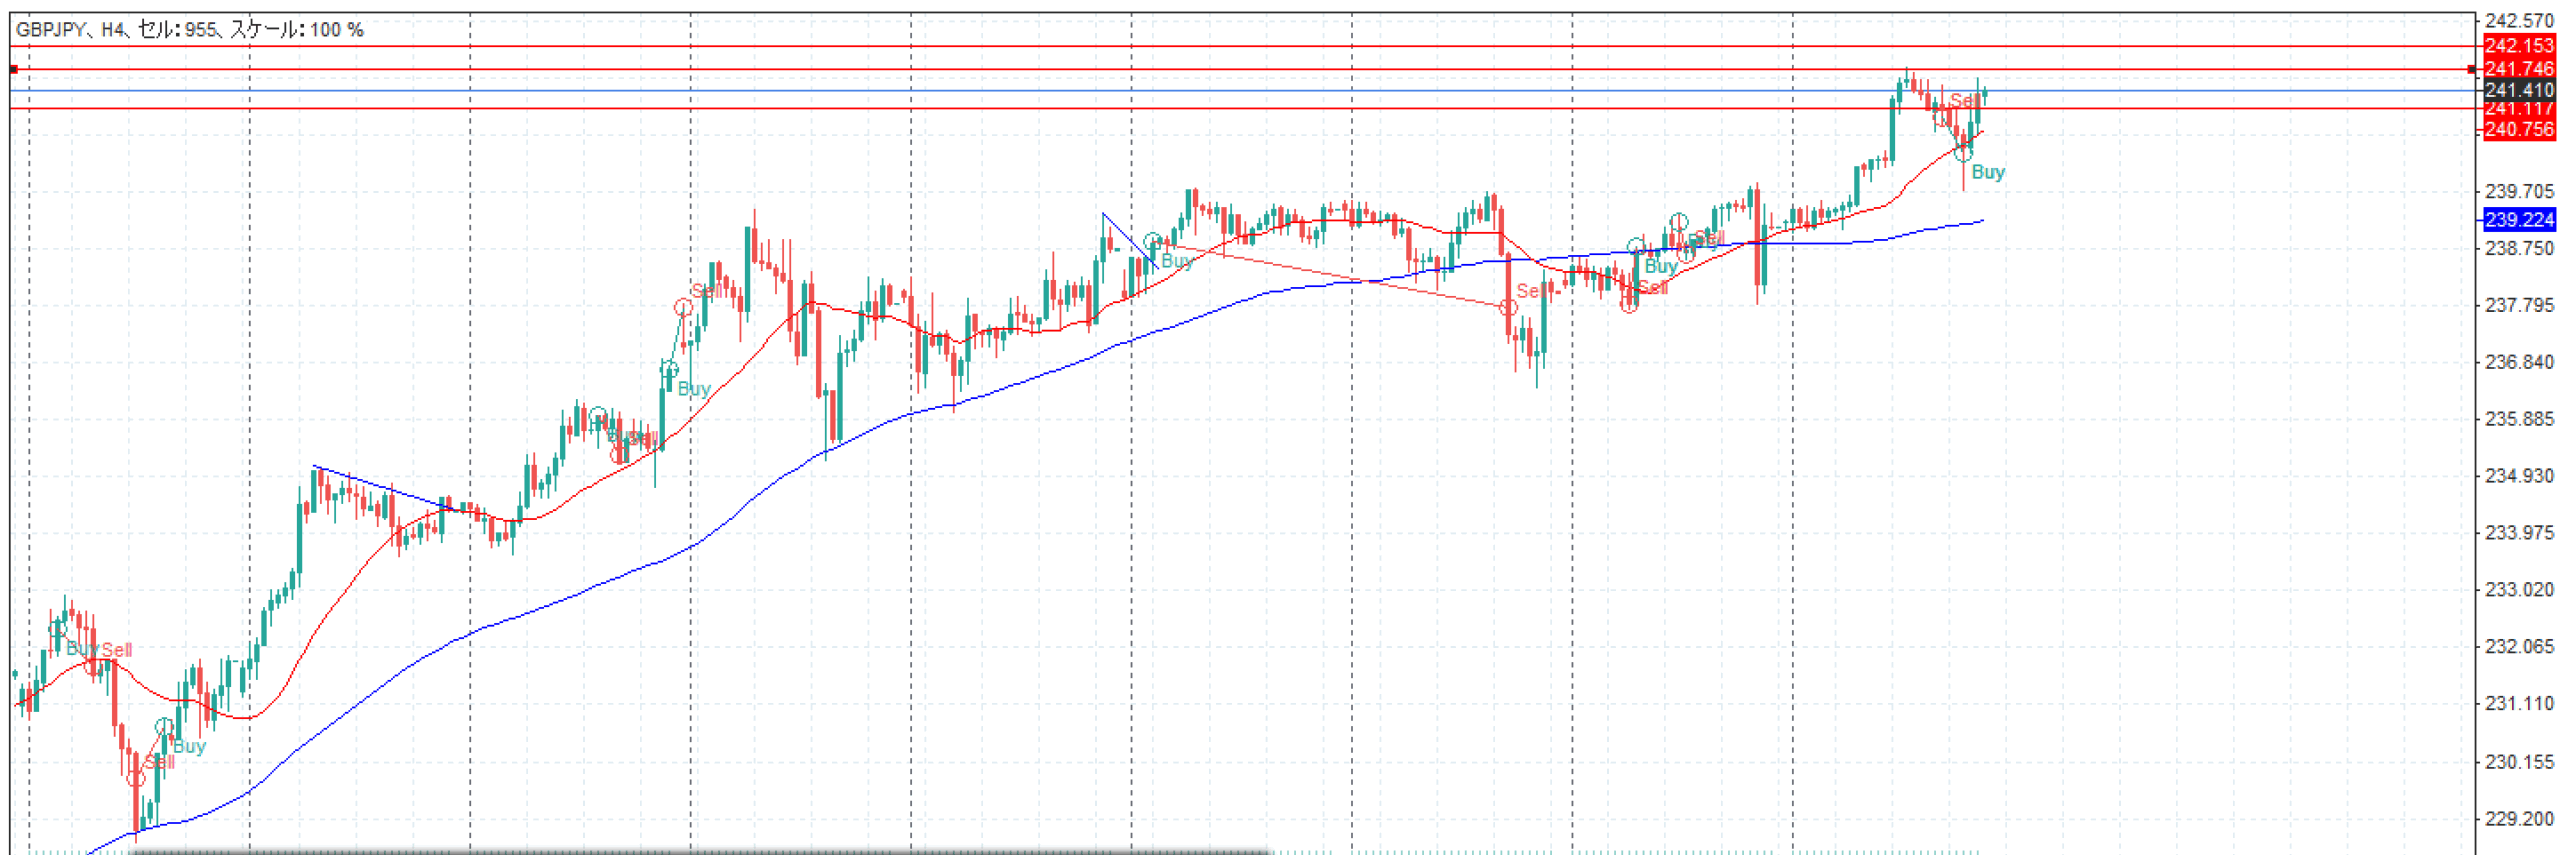The image size is (2560, 855).
Task: Click right square handle of 241.746 line
Action: pos(2471,69)
